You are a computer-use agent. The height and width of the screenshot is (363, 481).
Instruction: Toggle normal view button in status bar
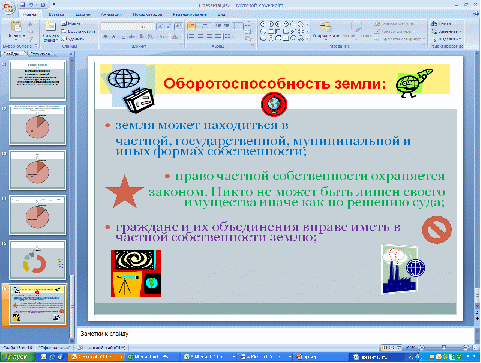(x=386, y=347)
